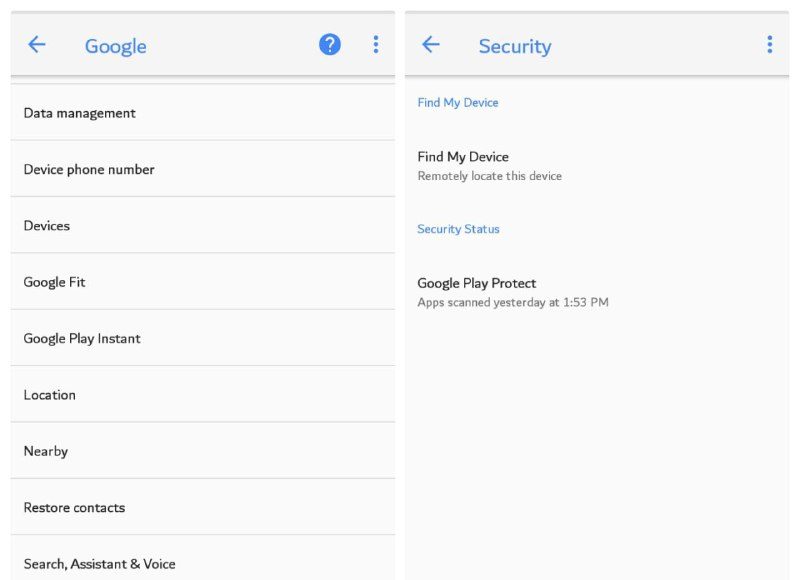Open Data management settings
Viewport: 800px width, 580px height.
point(203,113)
